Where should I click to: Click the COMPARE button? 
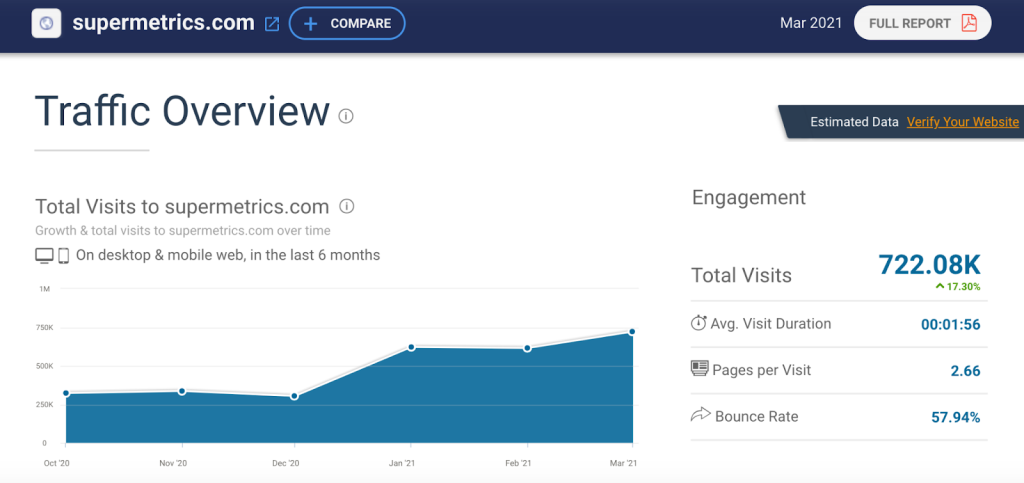pos(347,23)
